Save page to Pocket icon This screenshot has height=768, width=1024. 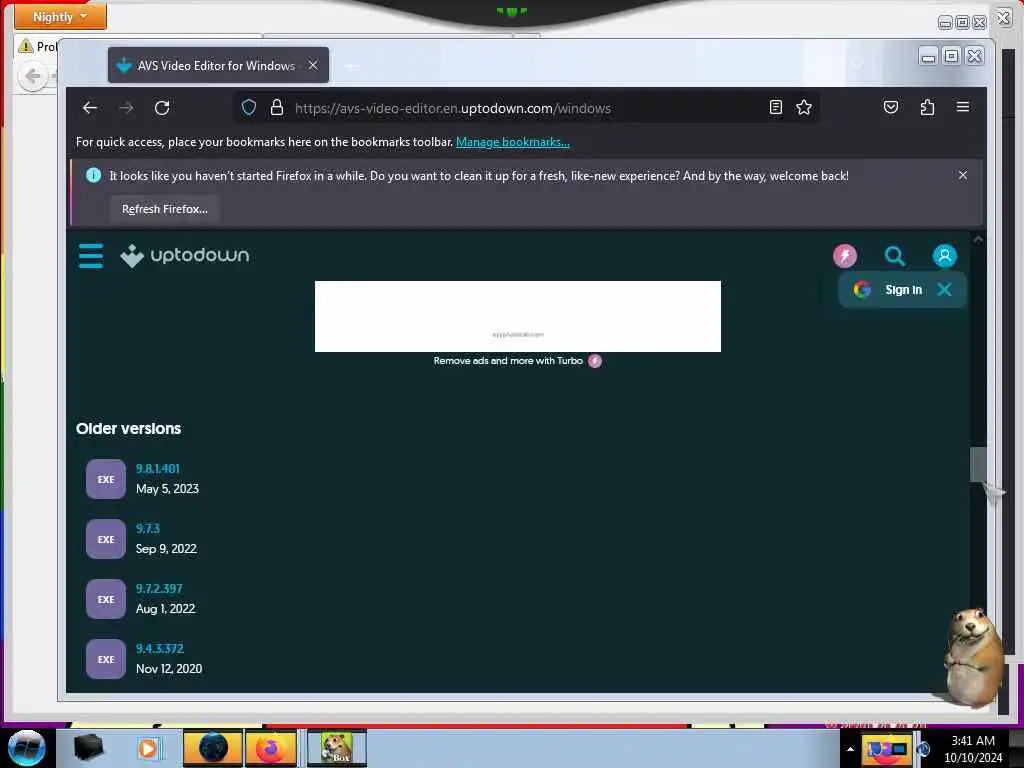click(x=891, y=107)
